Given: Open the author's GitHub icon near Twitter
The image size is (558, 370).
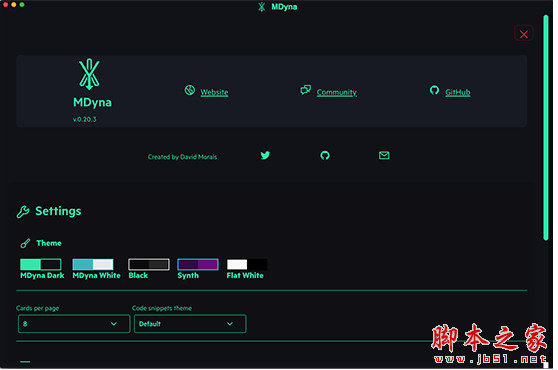Looking at the screenshot, I should [325, 155].
